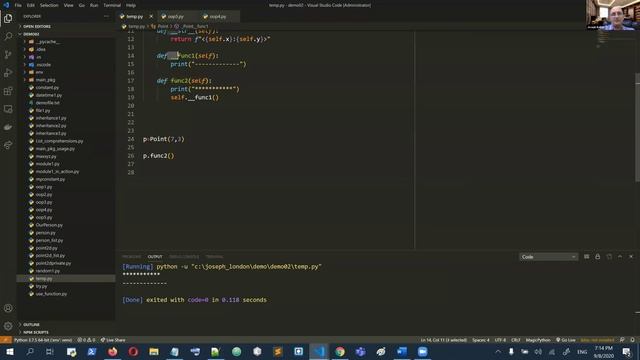640x360 pixels.
Task: Click Go Live in the status bar
Action: pyautogui.click(x=566, y=340)
